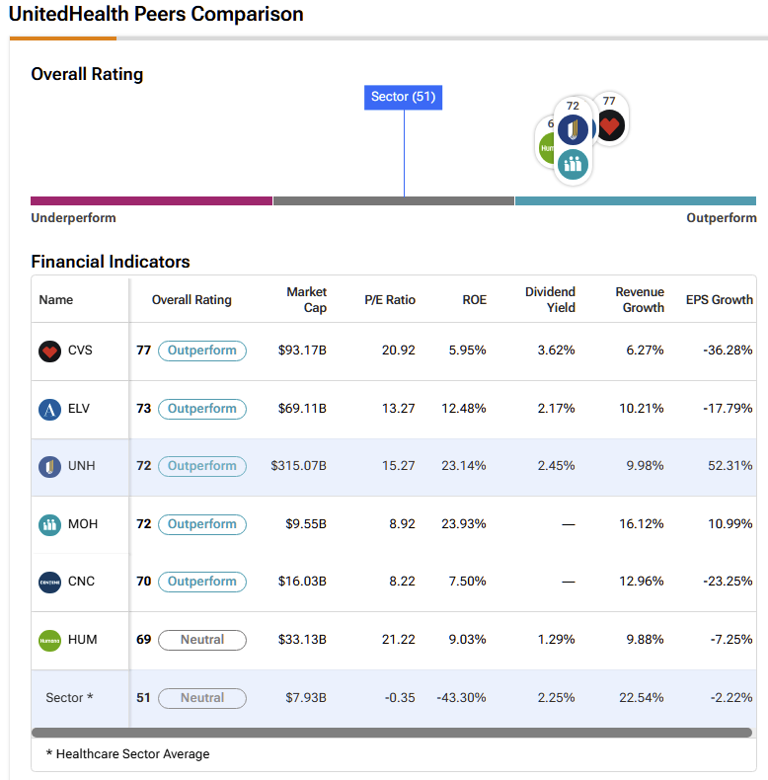Click the Outperform badge in the ELV row

(202, 409)
